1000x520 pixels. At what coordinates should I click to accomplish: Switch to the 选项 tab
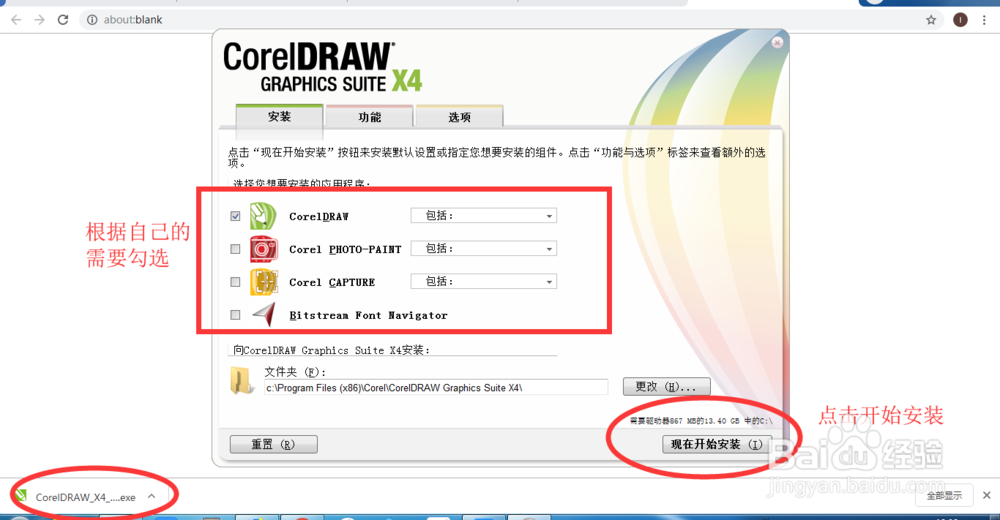click(x=459, y=117)
